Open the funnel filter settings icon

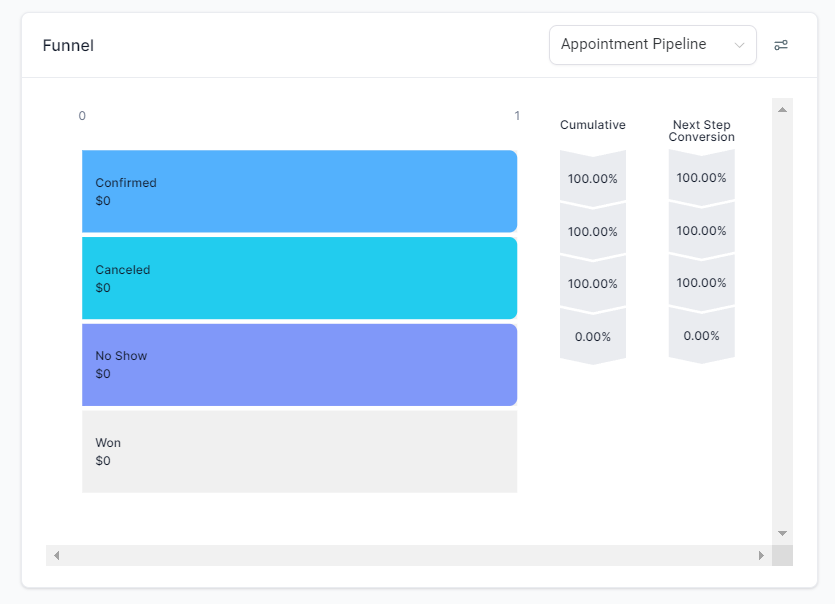point(781,45)
